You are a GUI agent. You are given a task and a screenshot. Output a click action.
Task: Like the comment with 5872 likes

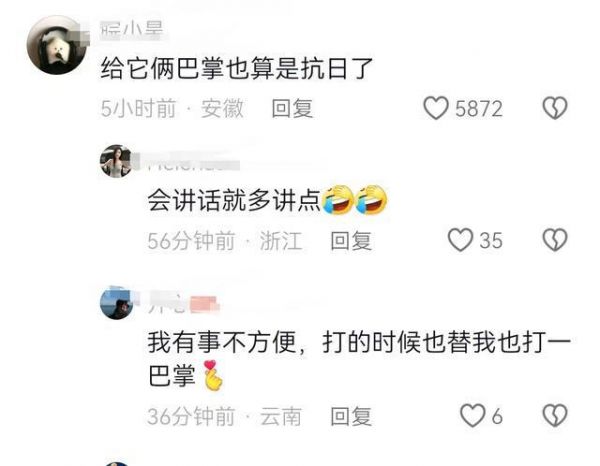435,108
